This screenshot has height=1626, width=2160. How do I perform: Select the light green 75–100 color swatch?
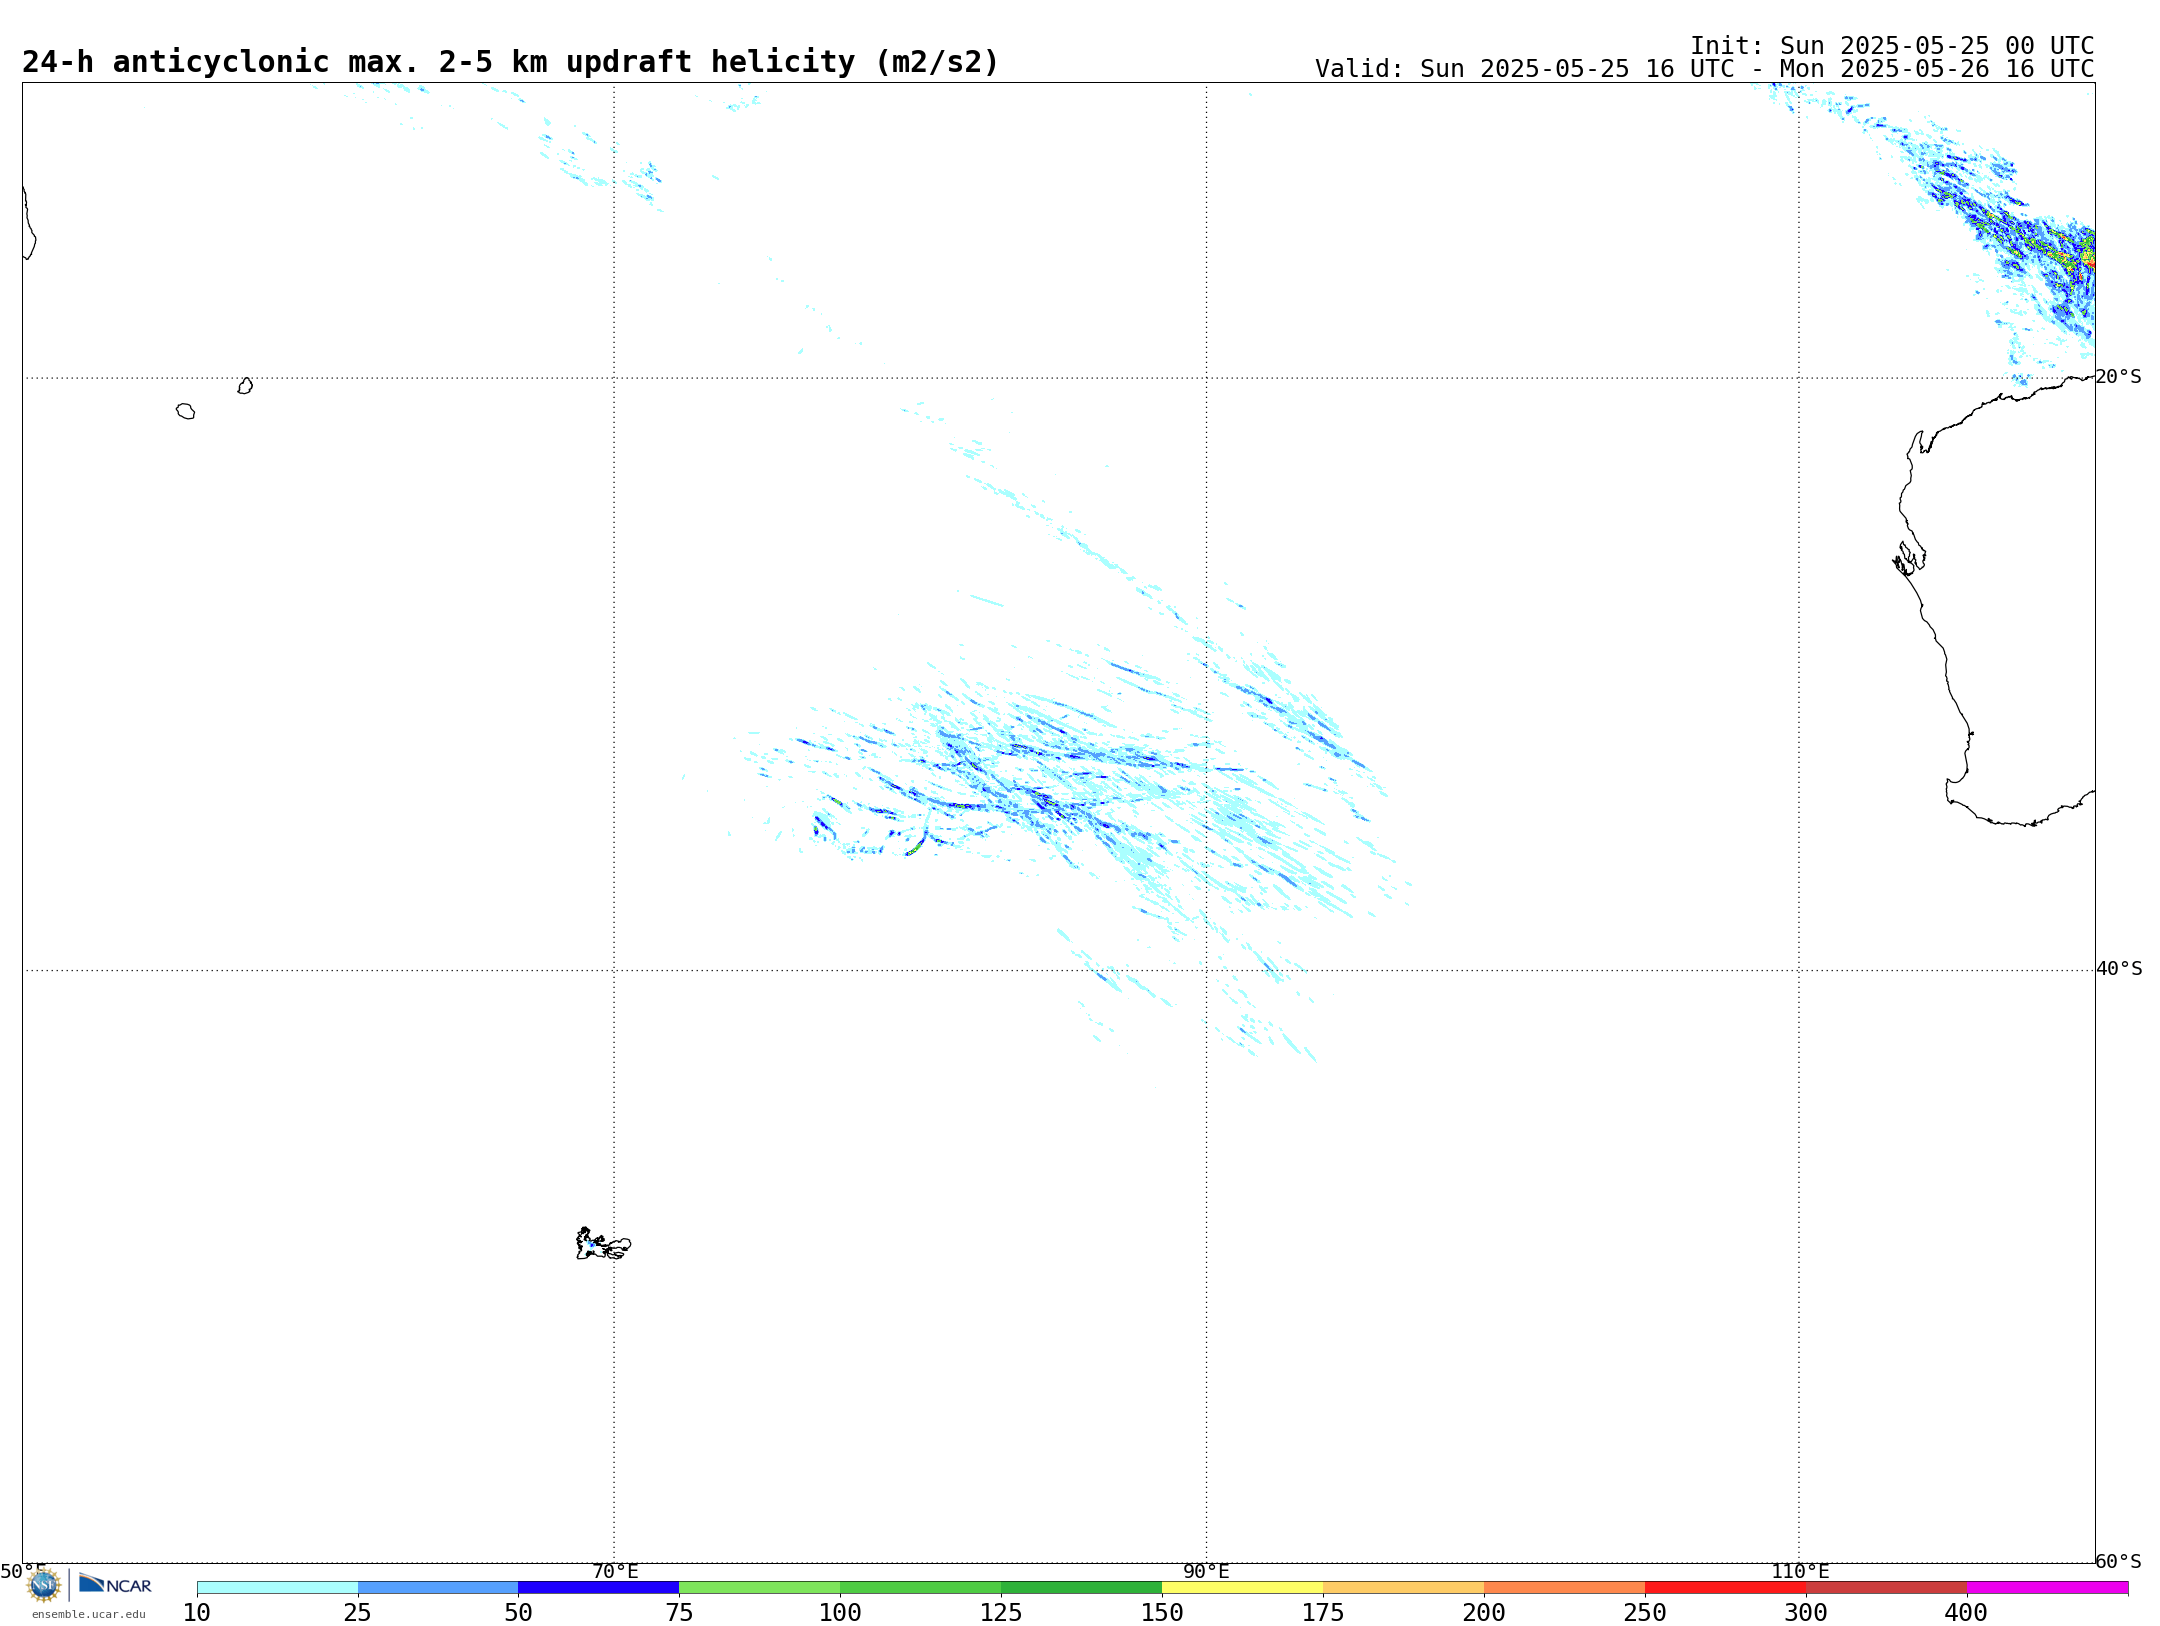pos(760,1588)
